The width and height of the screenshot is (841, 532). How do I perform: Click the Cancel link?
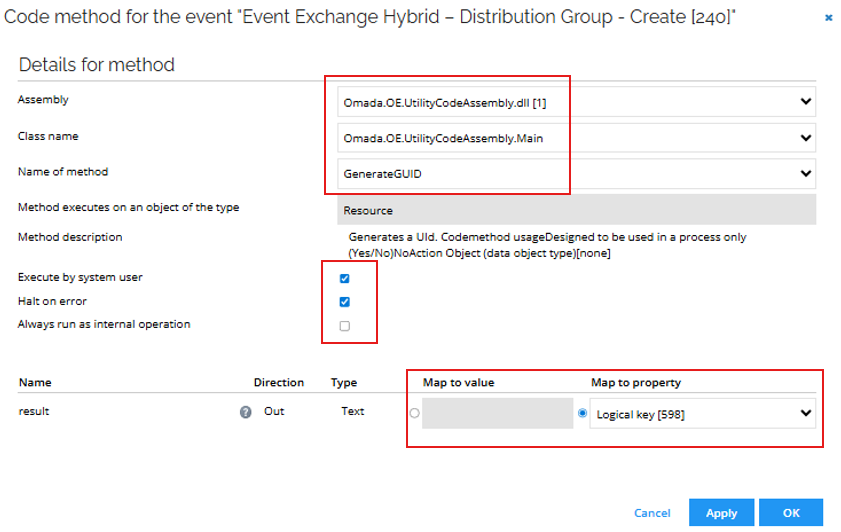[652, 513]
